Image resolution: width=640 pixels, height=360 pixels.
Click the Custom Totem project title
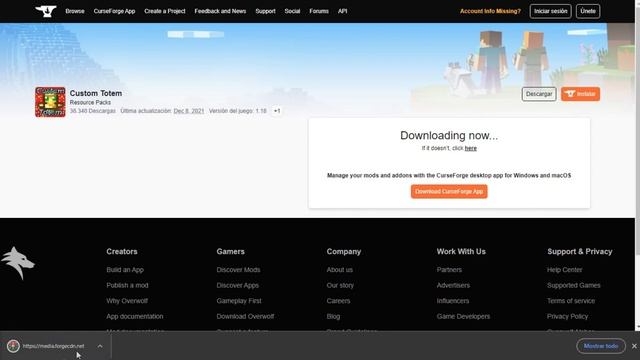click(96, 93)
